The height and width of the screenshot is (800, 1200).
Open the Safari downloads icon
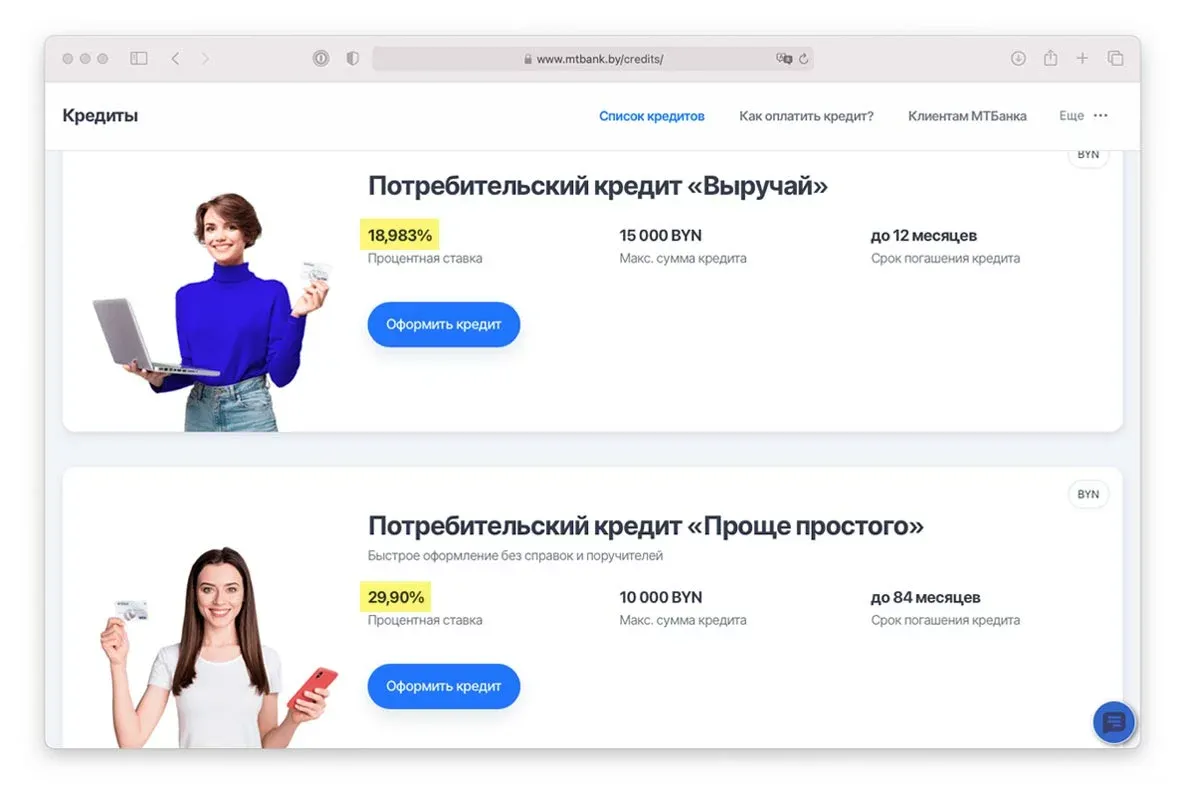(x=1018, y=59)
